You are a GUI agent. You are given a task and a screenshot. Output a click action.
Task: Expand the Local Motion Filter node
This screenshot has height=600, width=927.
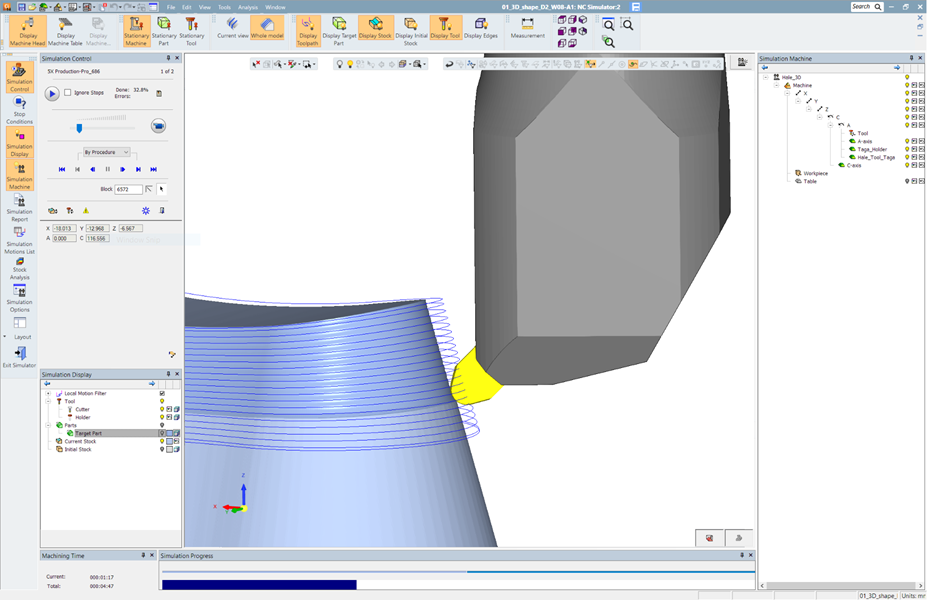(48, 393)
